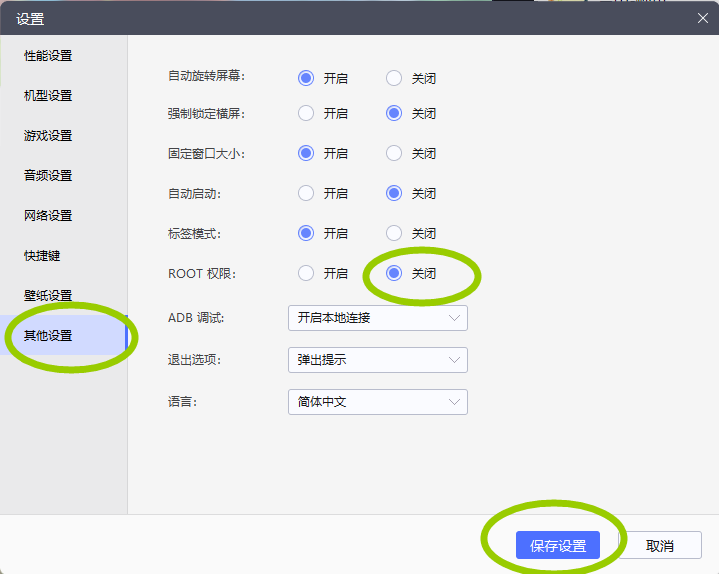The width and height of the screenshot is (719, 574).
Task: Select 关闭 for 标签模式
Action: pos(394,234)
